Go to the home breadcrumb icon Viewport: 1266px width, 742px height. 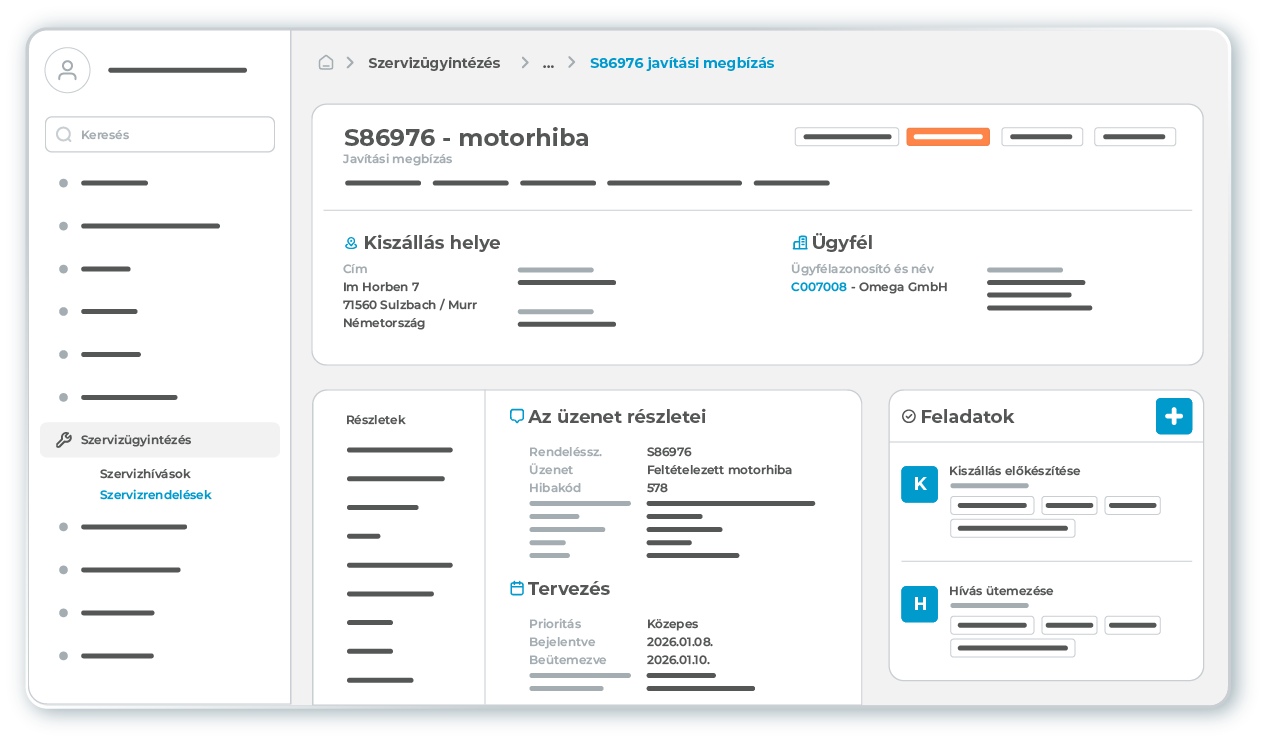(326, 62)
